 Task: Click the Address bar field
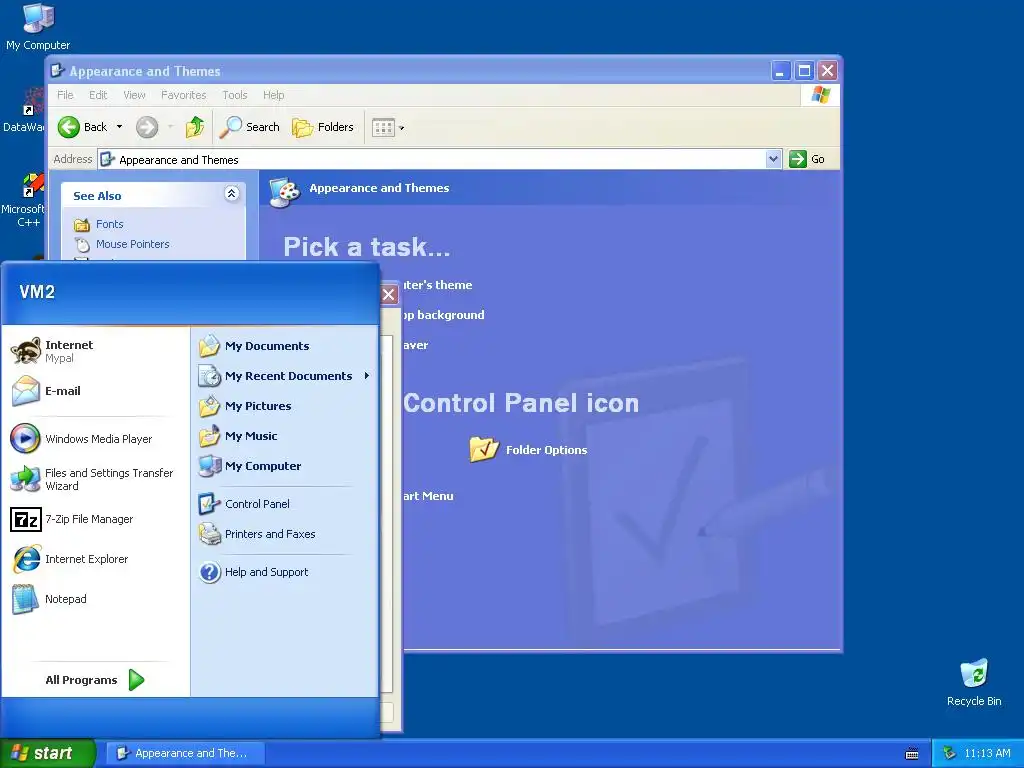tap(432, 159)
